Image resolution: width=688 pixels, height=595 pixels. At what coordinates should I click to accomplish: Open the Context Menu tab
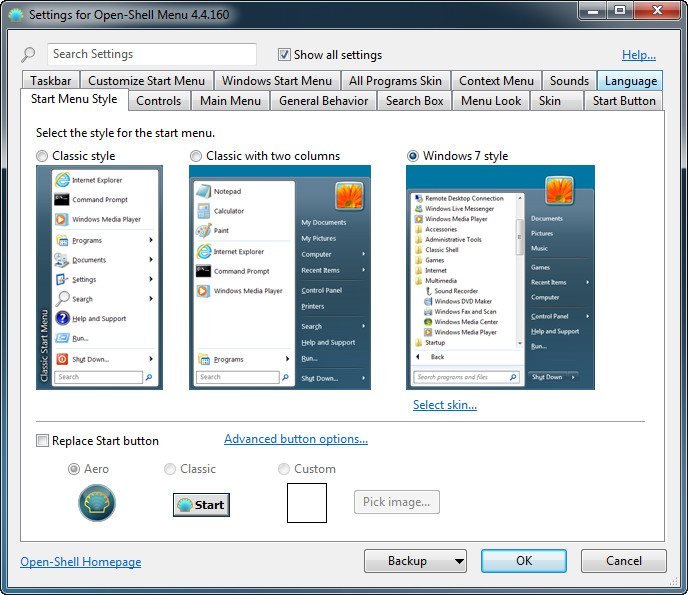click(x=496, y=81)
